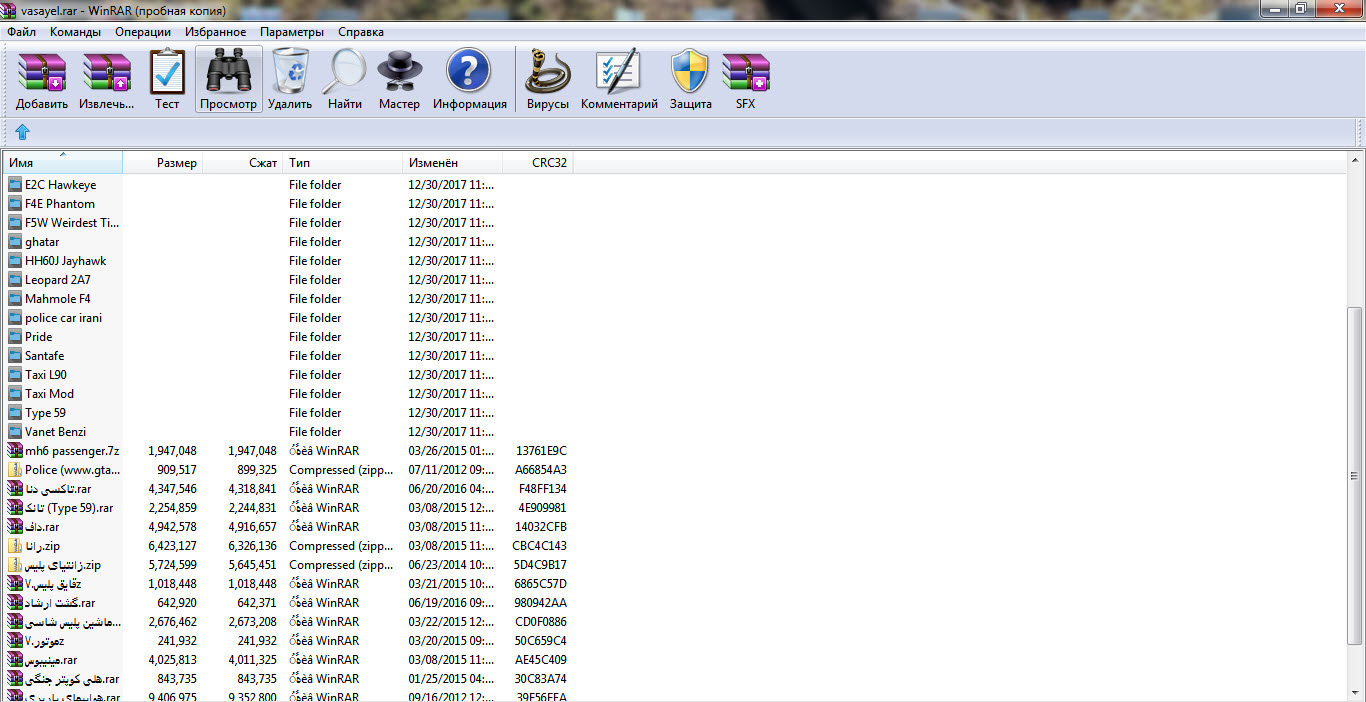The height and width of the screenshot is (702, 1366).
Task: Sort by the Имя column header
Action: (63, 163)
